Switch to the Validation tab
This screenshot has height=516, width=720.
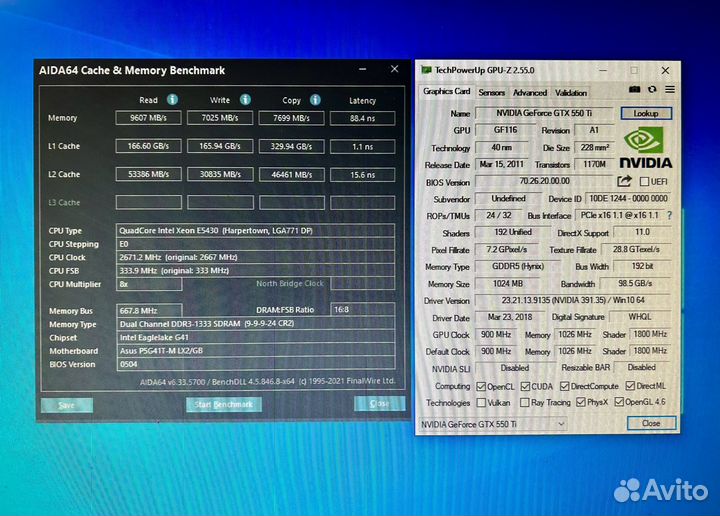coord(571,93)
